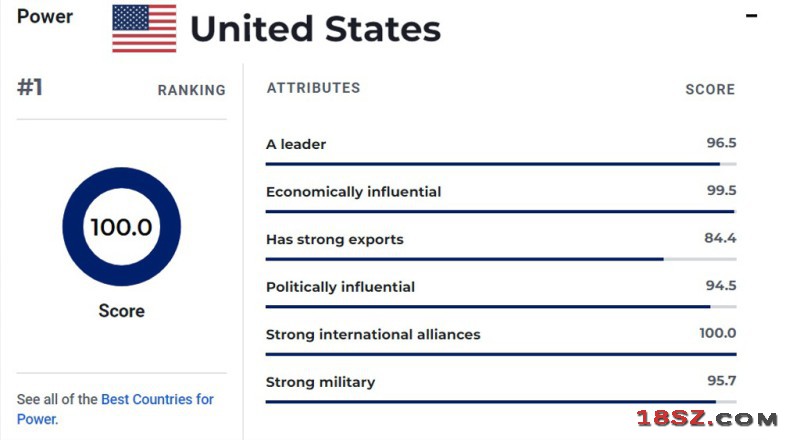Click the 84.4 exports score value
The image size is (800, 440).
[x=720, y=238]
